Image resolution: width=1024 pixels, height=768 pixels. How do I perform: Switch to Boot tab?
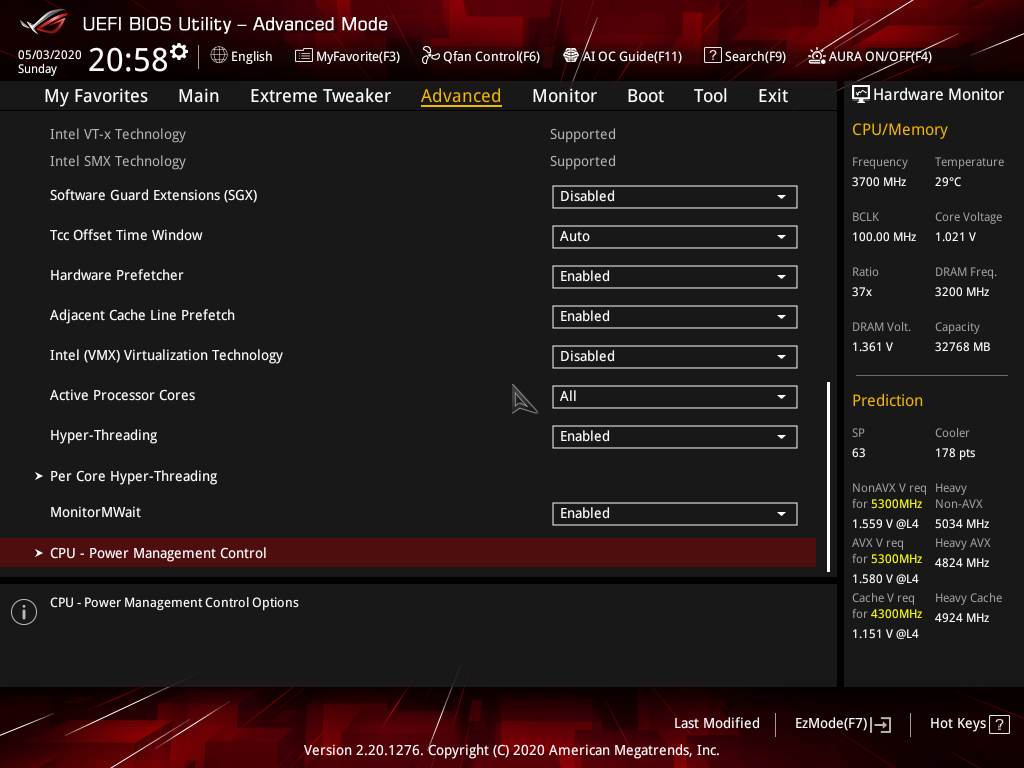coord(645,96)
